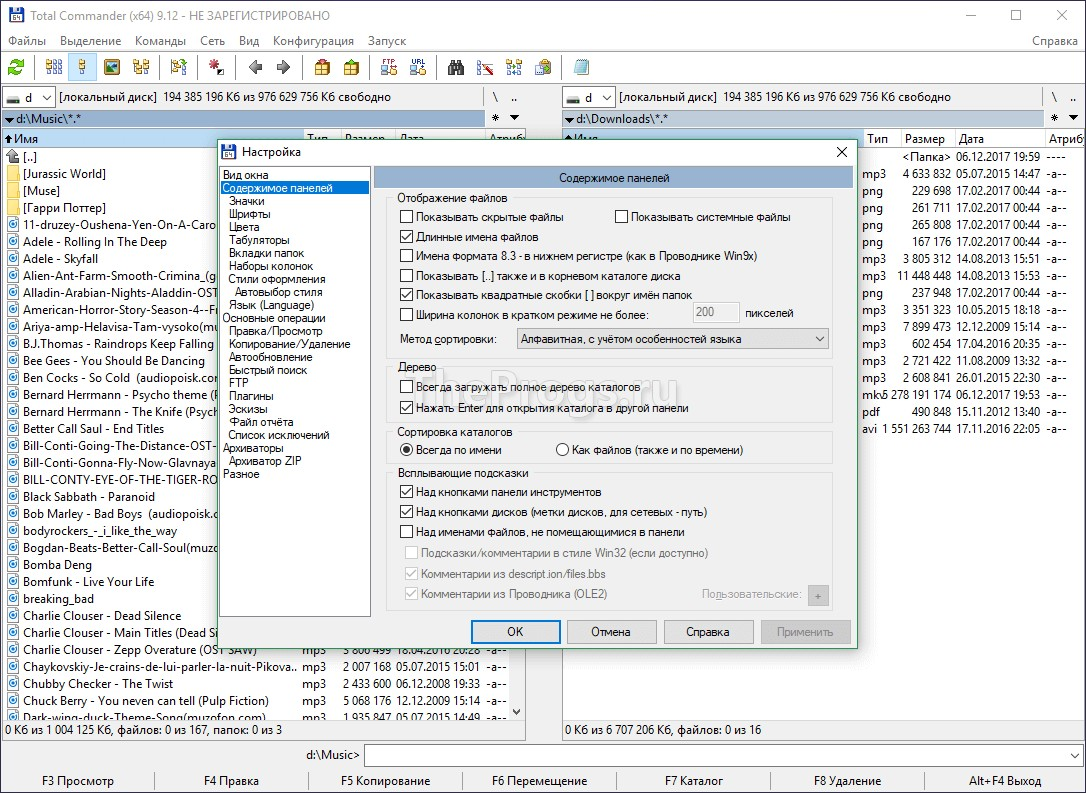Select 'Как файлов (также и по времени)' radio button
The width and height of the screenshot is (1086, 793).
click(x=562, y=450)
